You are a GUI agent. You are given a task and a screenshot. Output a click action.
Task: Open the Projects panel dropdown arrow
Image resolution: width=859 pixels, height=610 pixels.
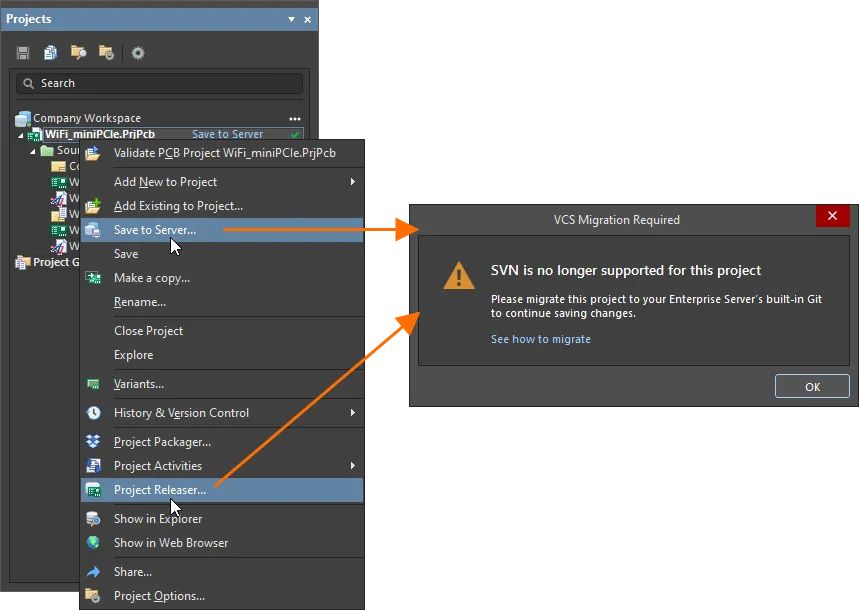point(291,19)
